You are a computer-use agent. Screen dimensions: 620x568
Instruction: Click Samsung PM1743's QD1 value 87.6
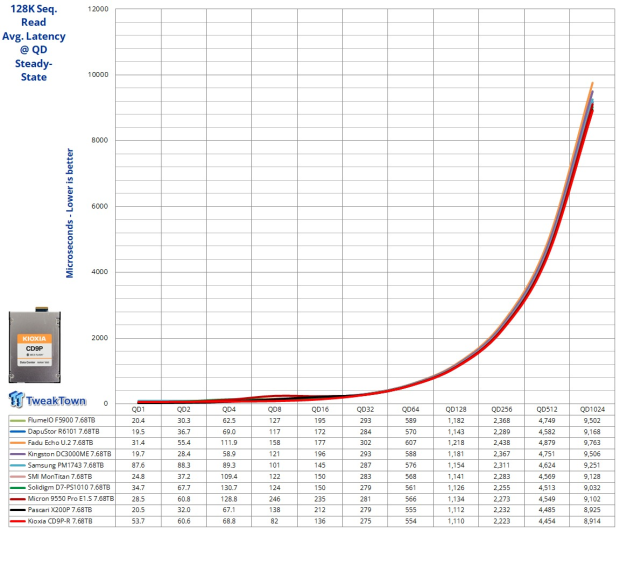tap(138, 465)
